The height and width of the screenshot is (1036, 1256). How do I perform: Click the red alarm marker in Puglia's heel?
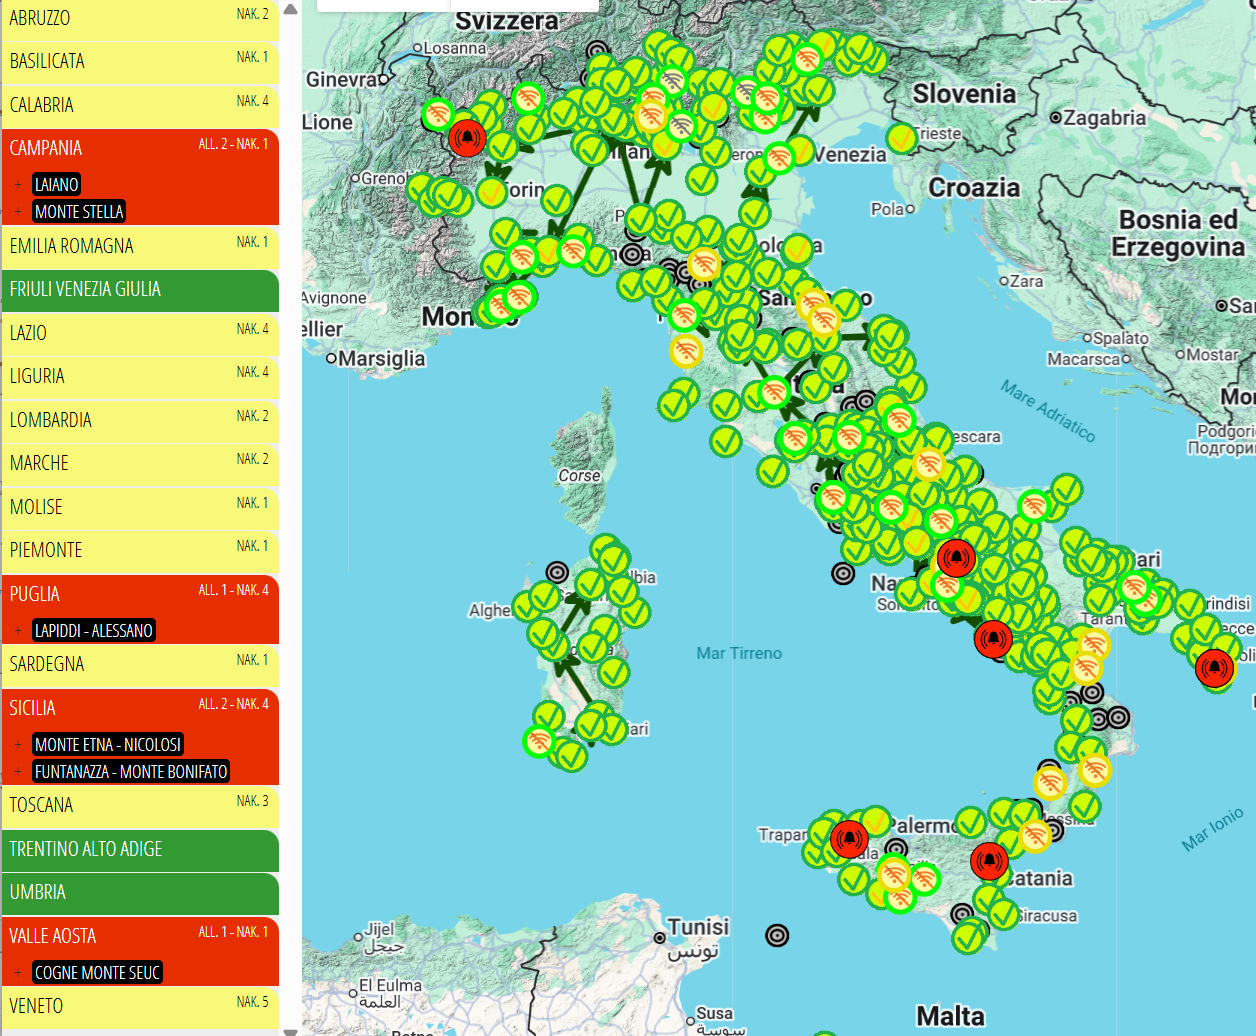click(1214, 667)
